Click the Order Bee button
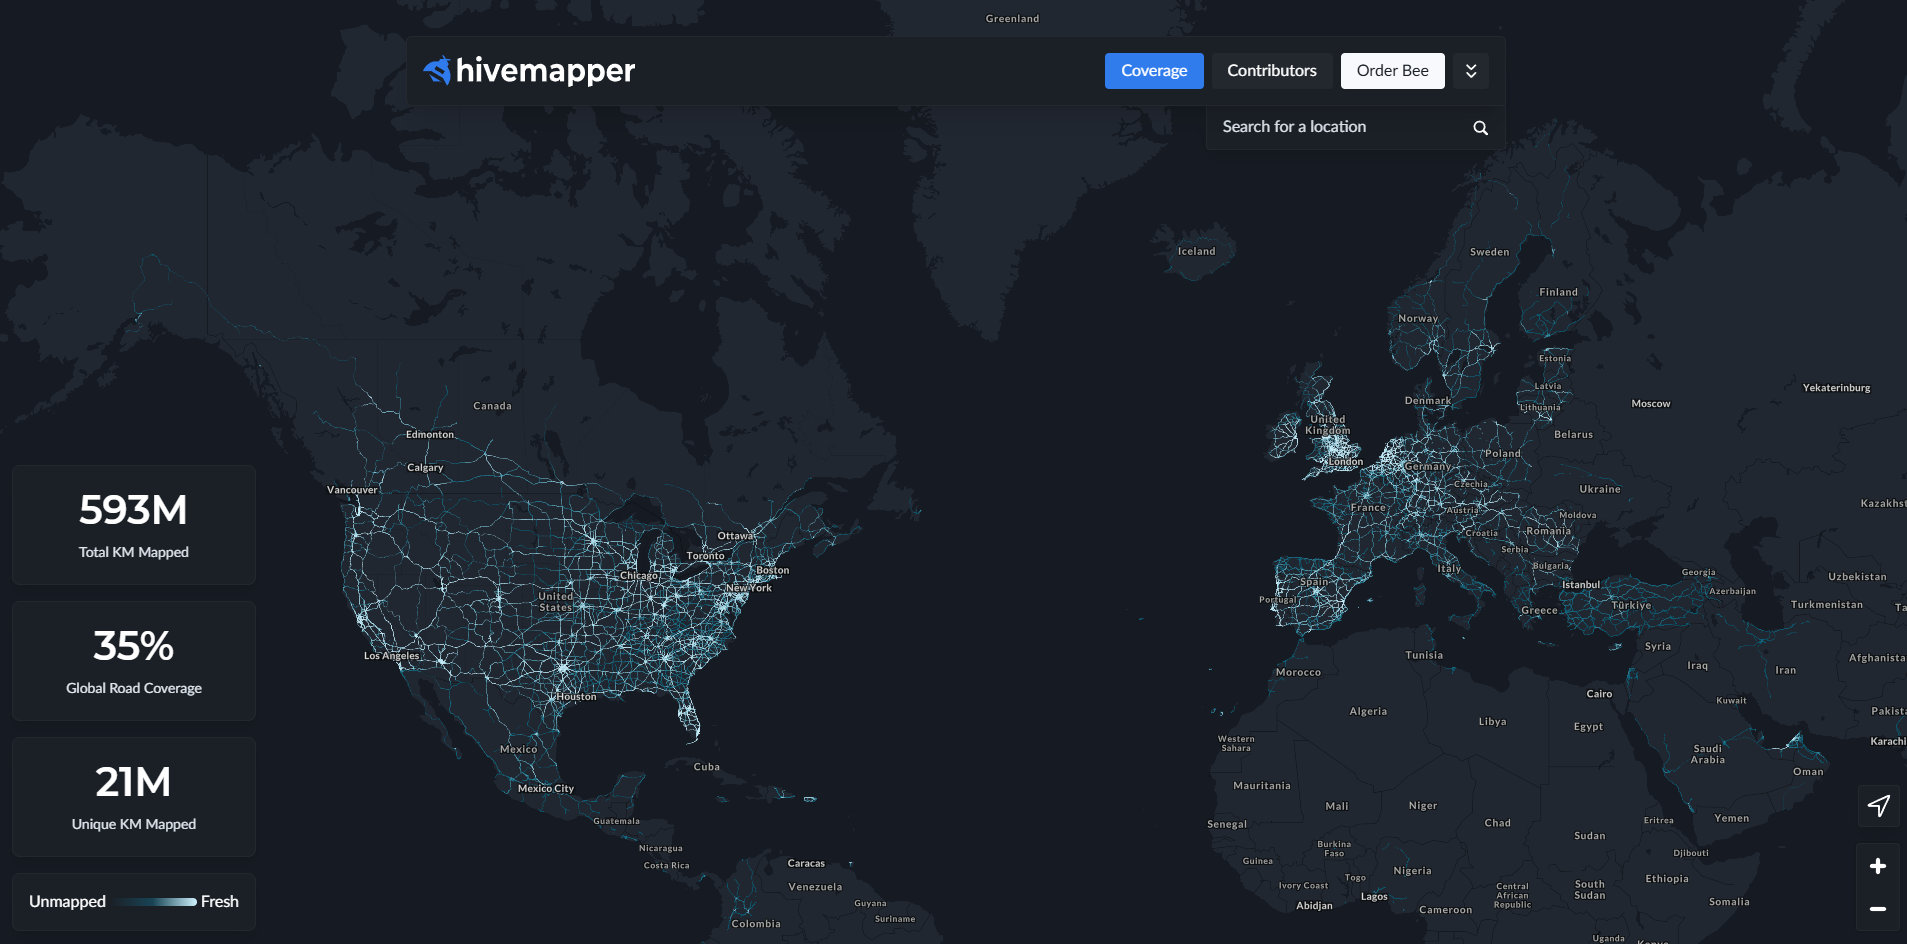The height and width of the screenshot is (944, 1907). (x=1392, y=70)
